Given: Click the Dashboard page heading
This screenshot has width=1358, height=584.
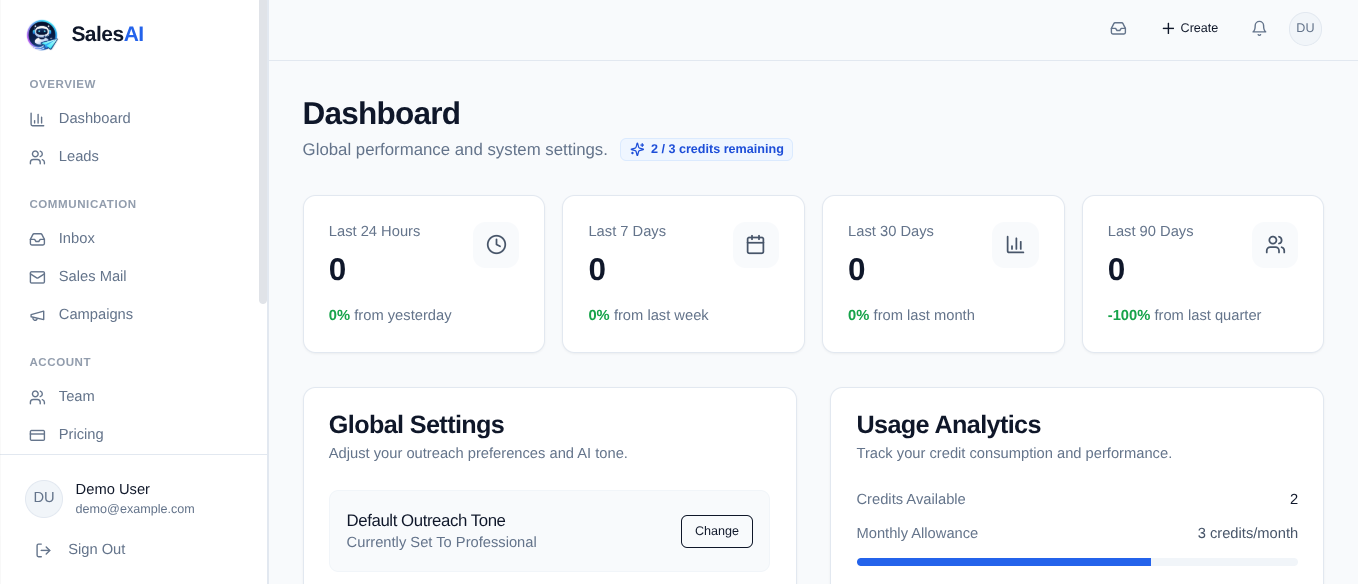Looking at the screenshot, I should point(381,113).
